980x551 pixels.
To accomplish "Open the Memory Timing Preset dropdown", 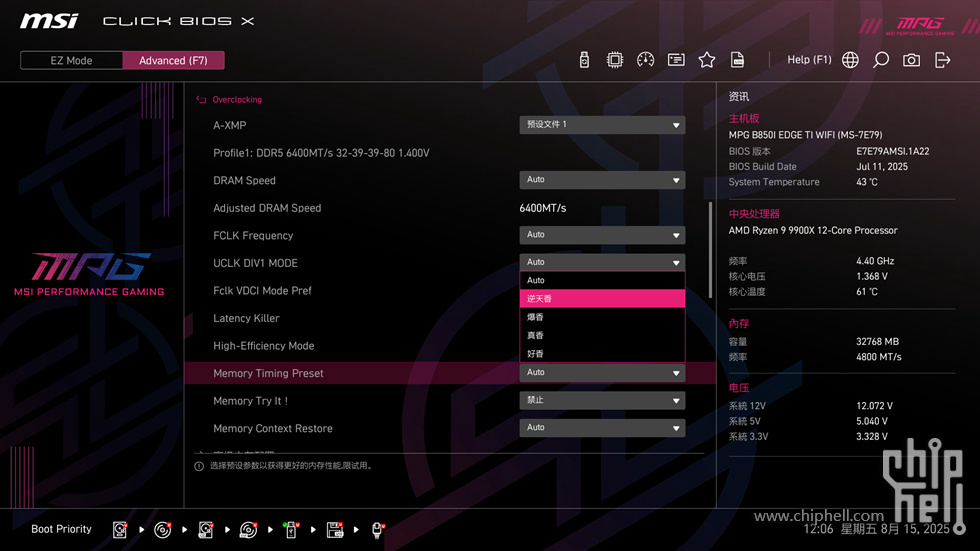I will (x=602, y=373).
